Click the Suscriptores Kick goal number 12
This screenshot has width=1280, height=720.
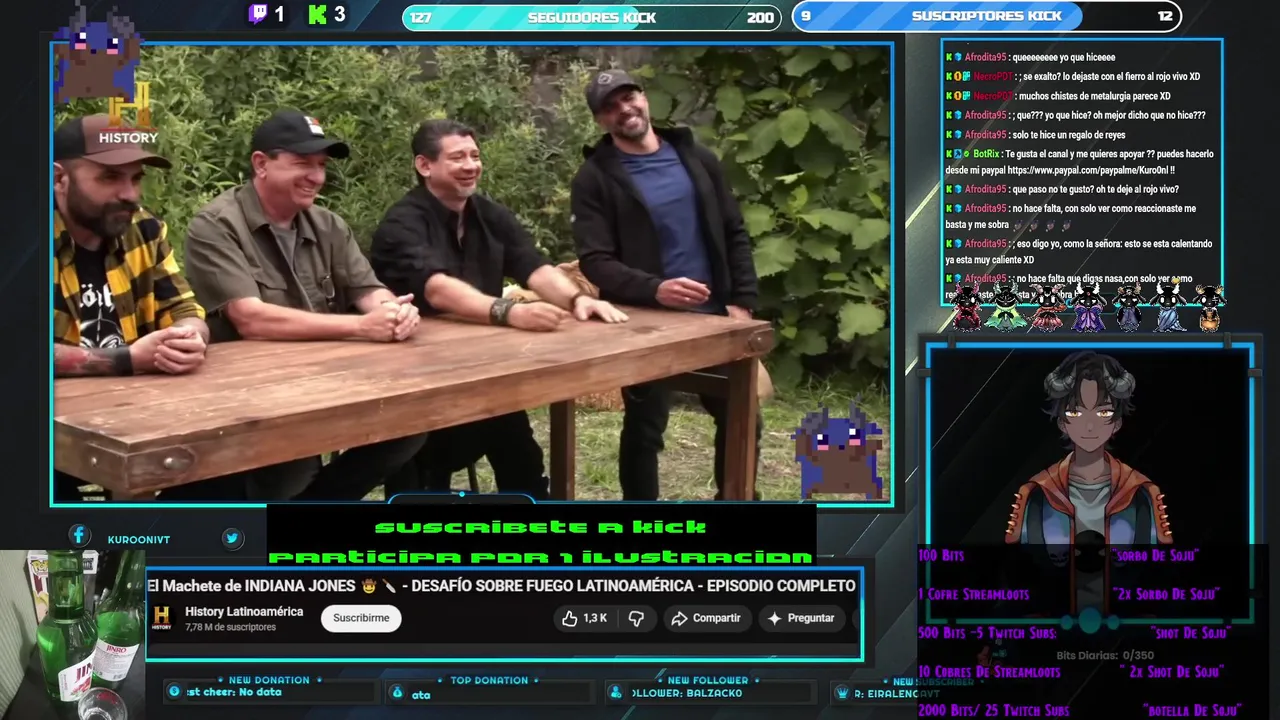1165,16
